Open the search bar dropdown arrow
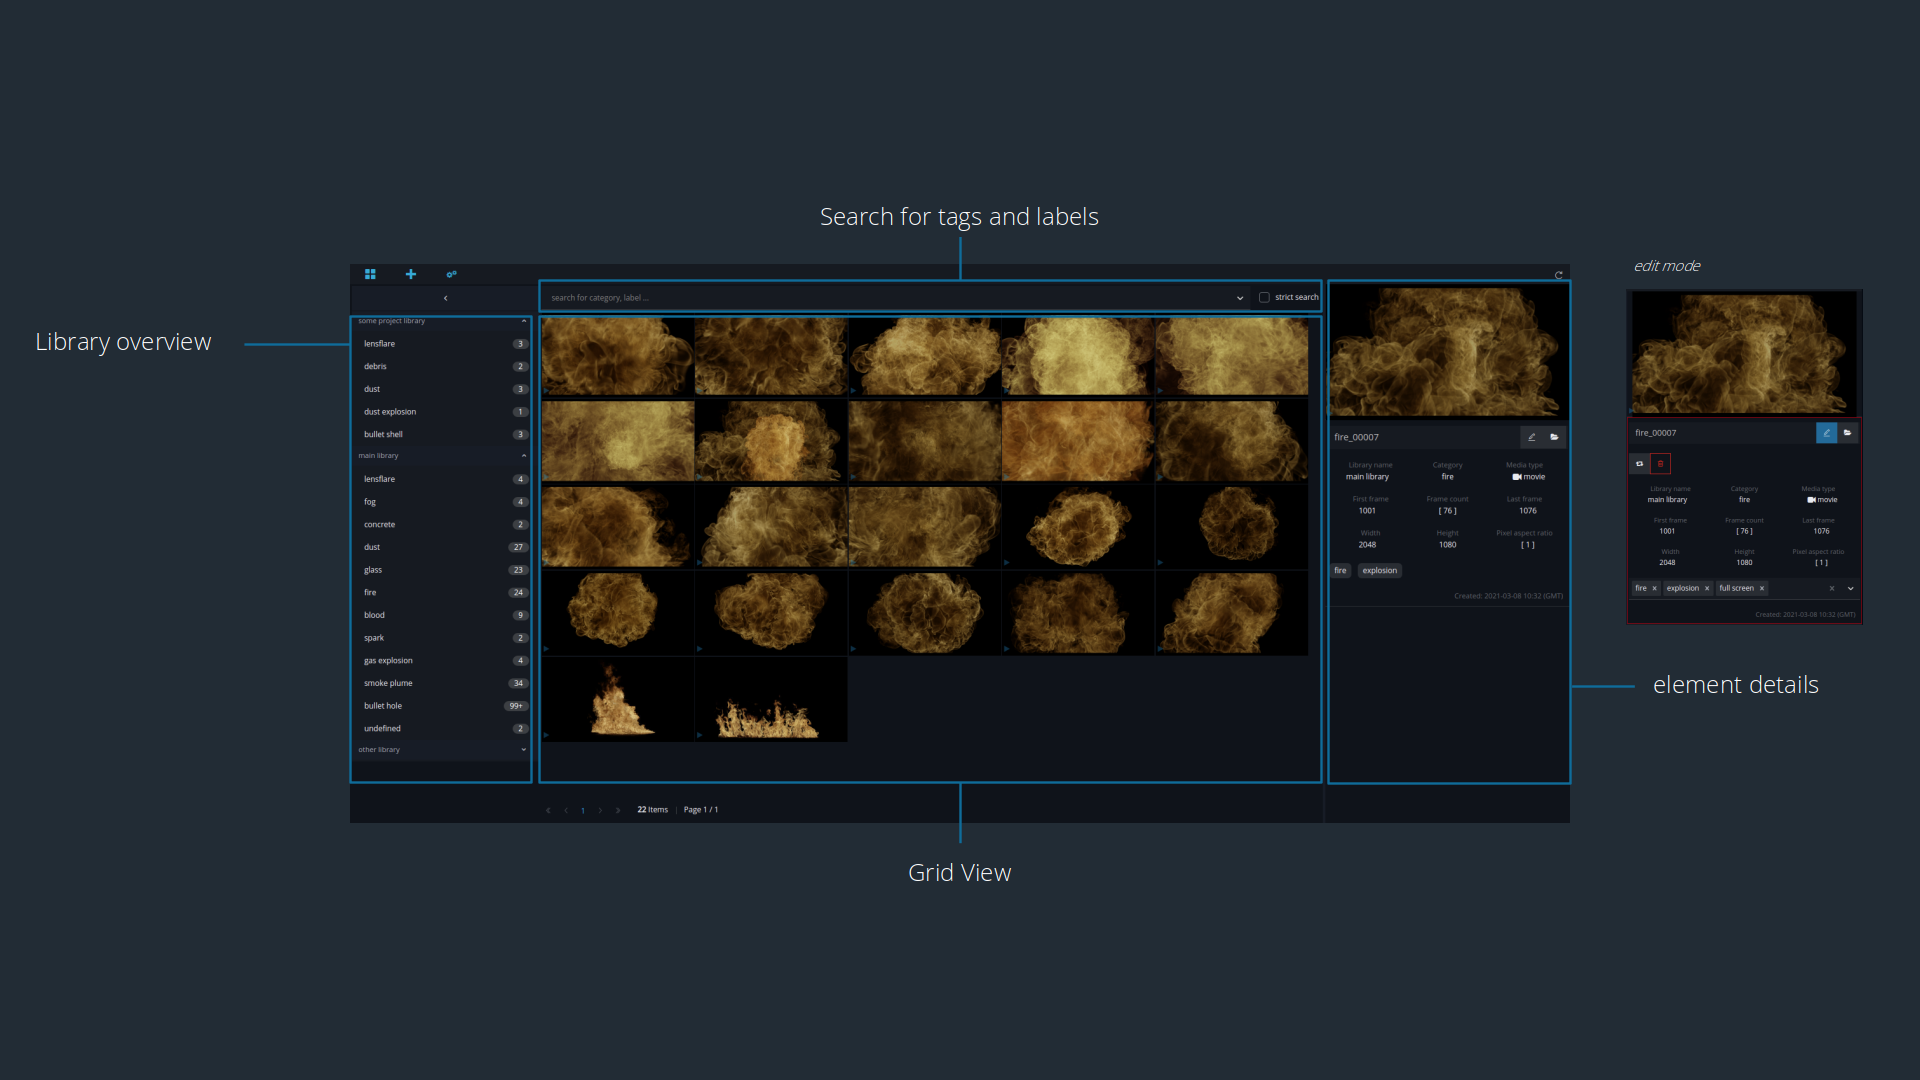This screenshot has width=1920, height=1080. (1240, 298)
